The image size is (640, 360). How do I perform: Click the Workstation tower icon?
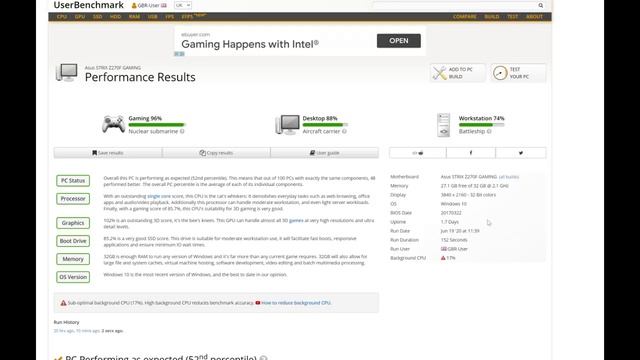(x=444, y=125)
